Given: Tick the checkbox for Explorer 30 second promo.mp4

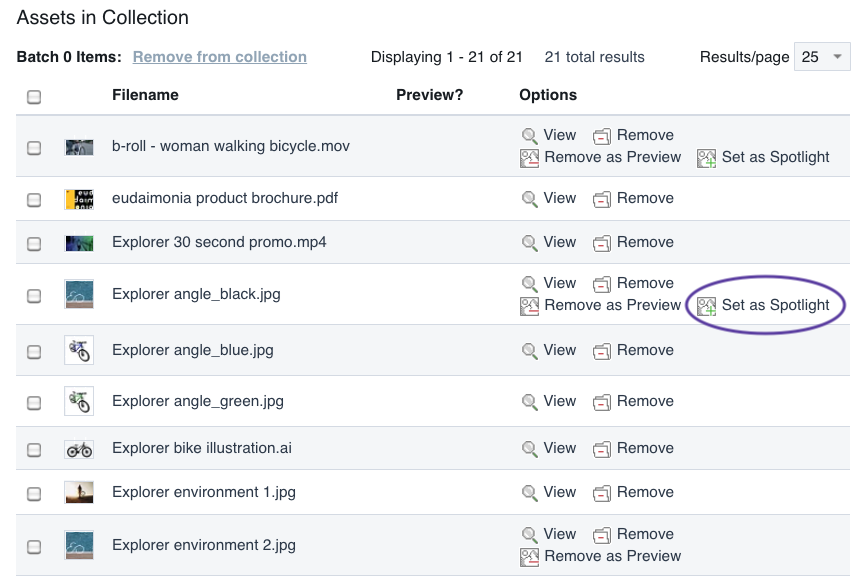Looking at the screenshot, I should tap(34, 244).
